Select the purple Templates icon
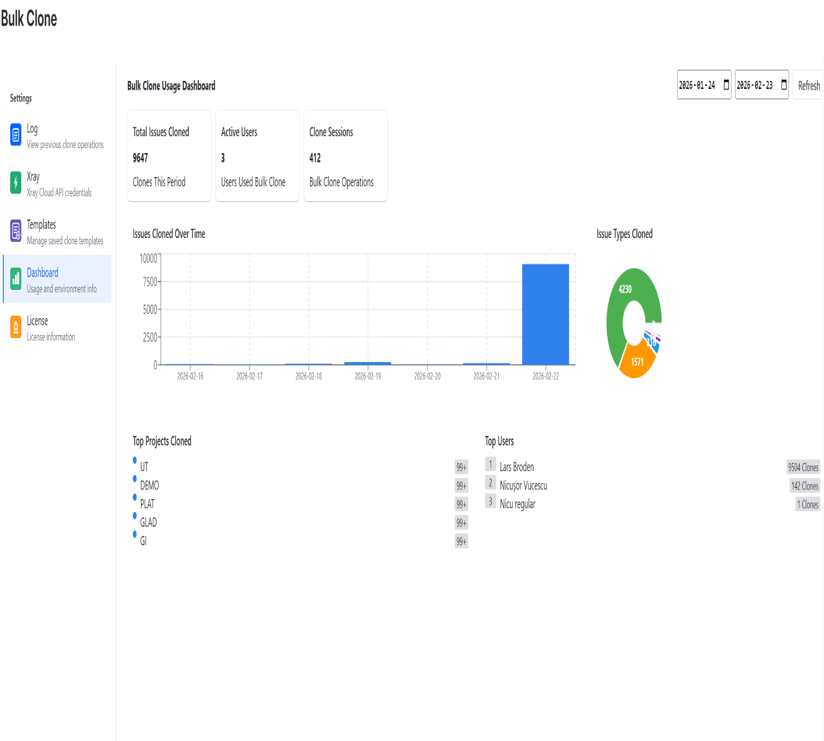Screen dimensions: 824x741 pos(16,231)
